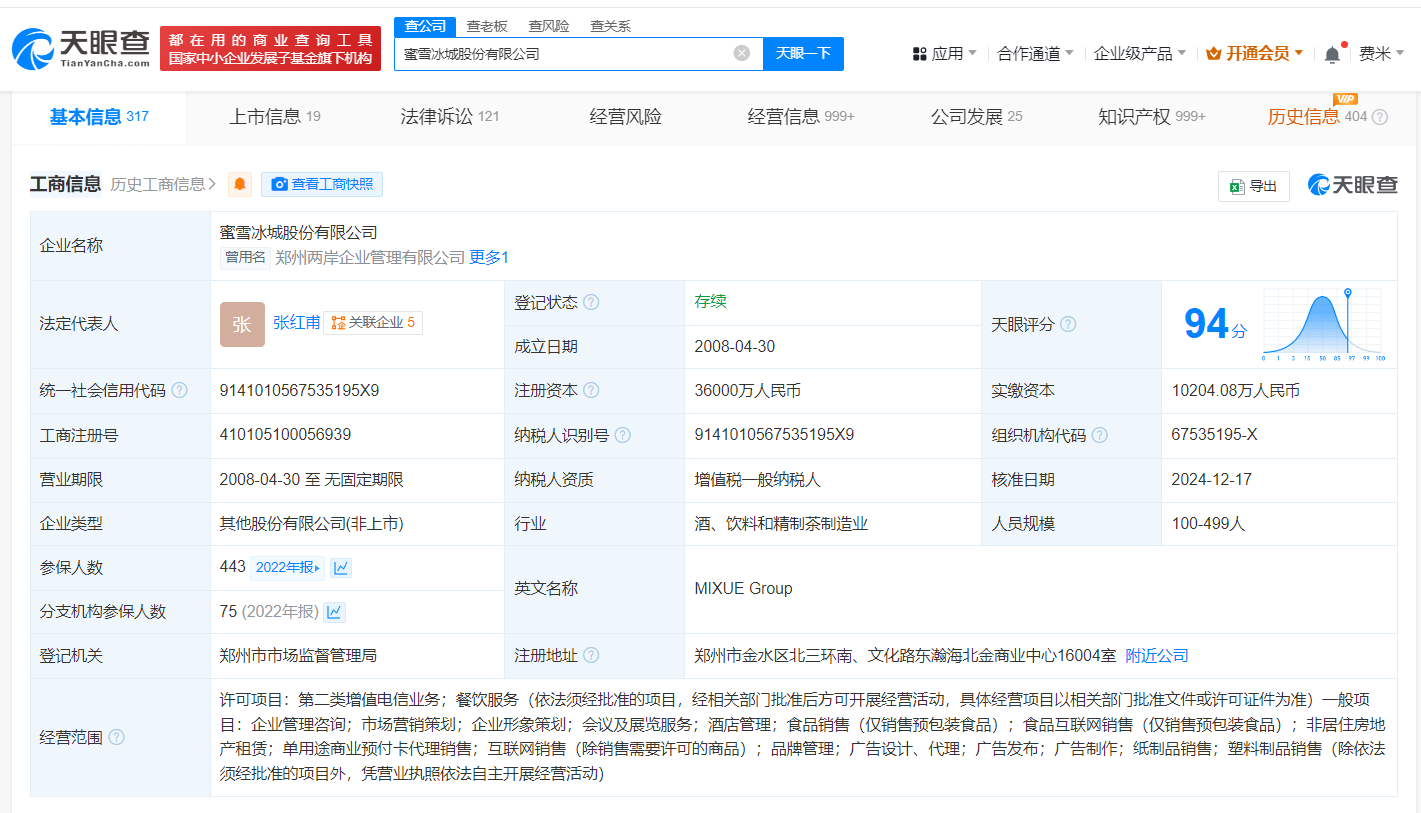Expand the 应用 dropdown menu
This screenshot has height=813, width=1421.
pos(945,53)
